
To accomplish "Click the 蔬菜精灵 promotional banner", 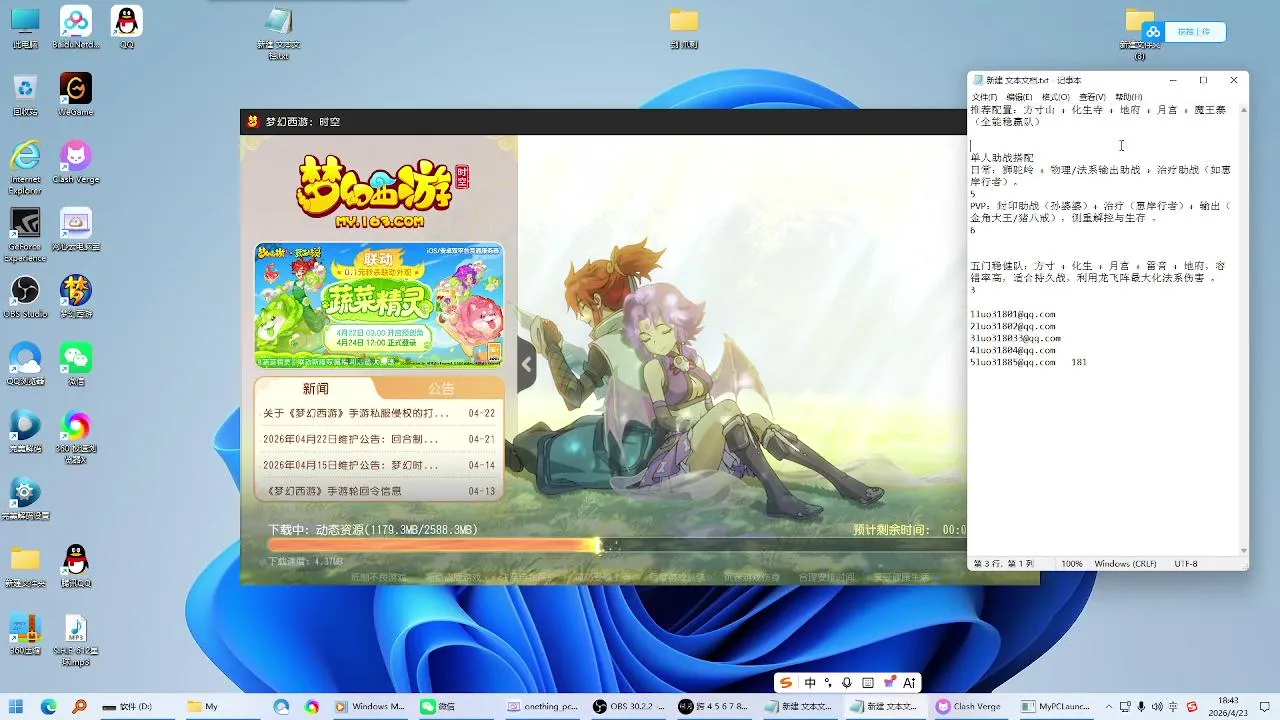I will (379, 305).
